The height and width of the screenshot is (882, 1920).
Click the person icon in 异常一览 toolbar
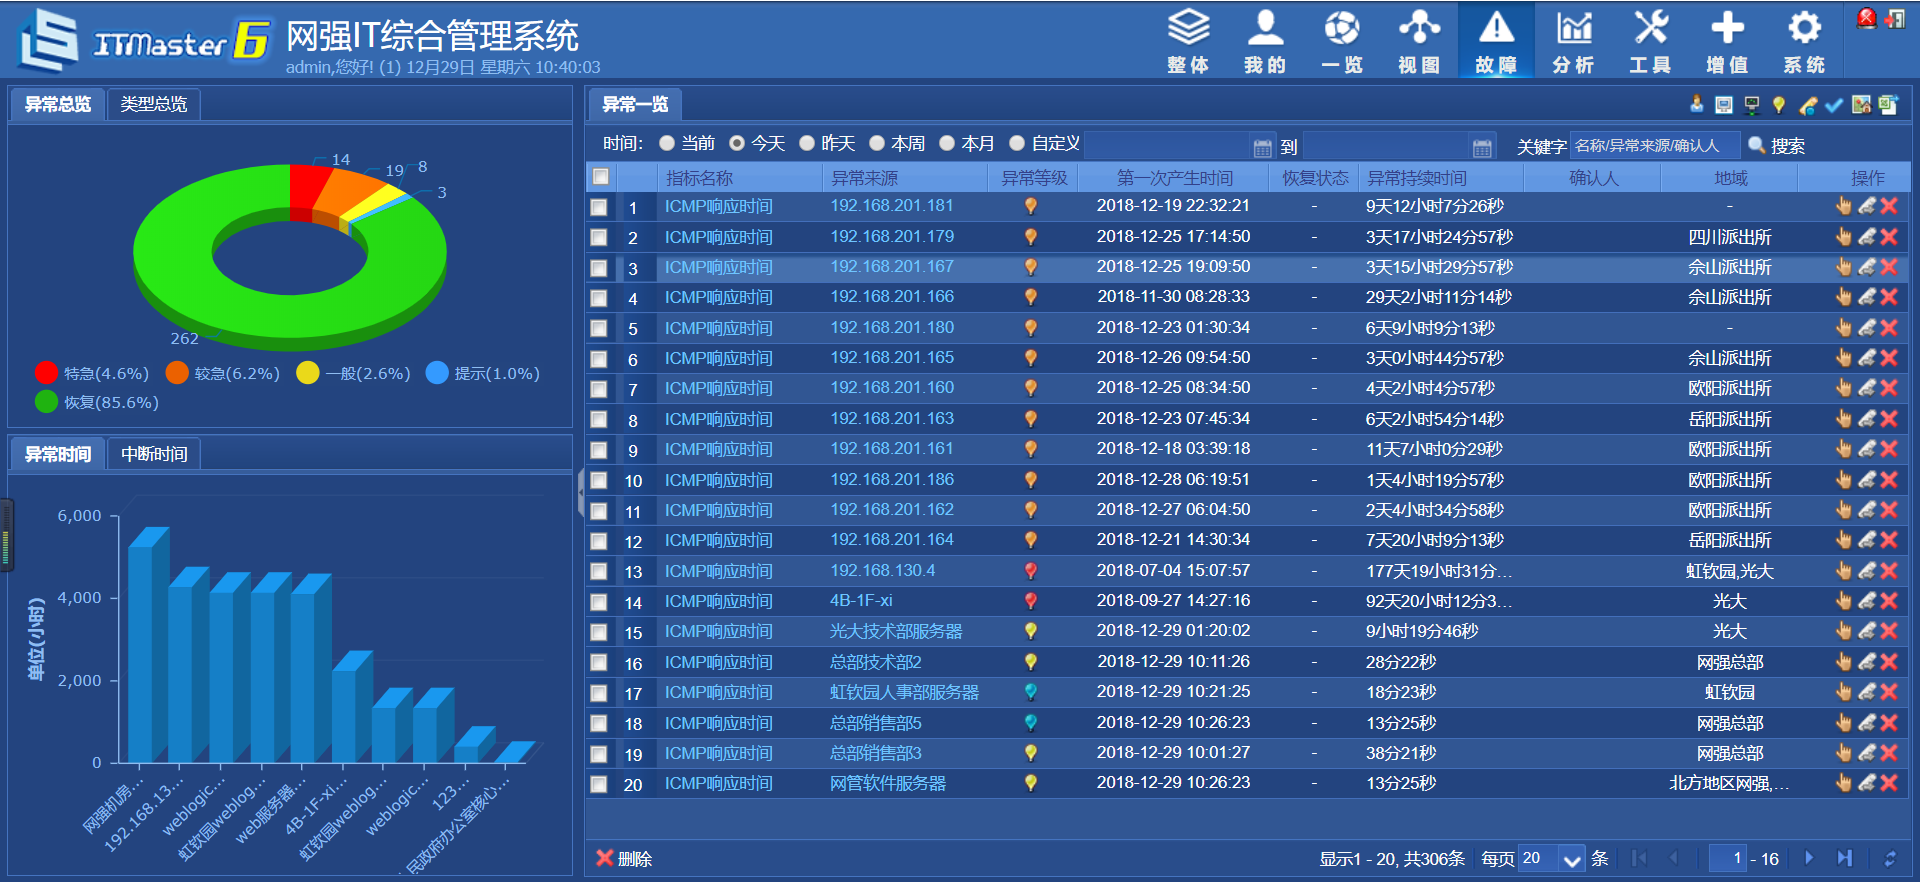click(x=1697, y=104)
